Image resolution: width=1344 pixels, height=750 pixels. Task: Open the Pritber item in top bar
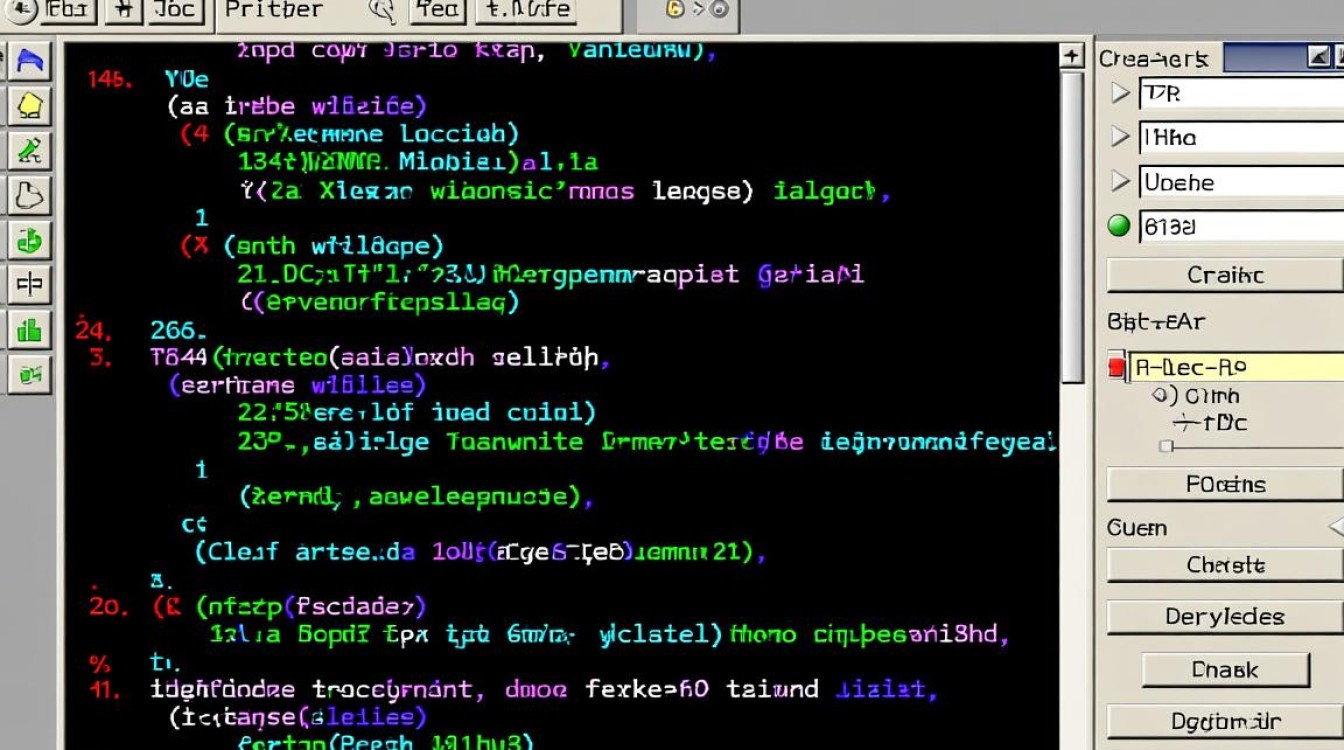click(x=273, y=10)
